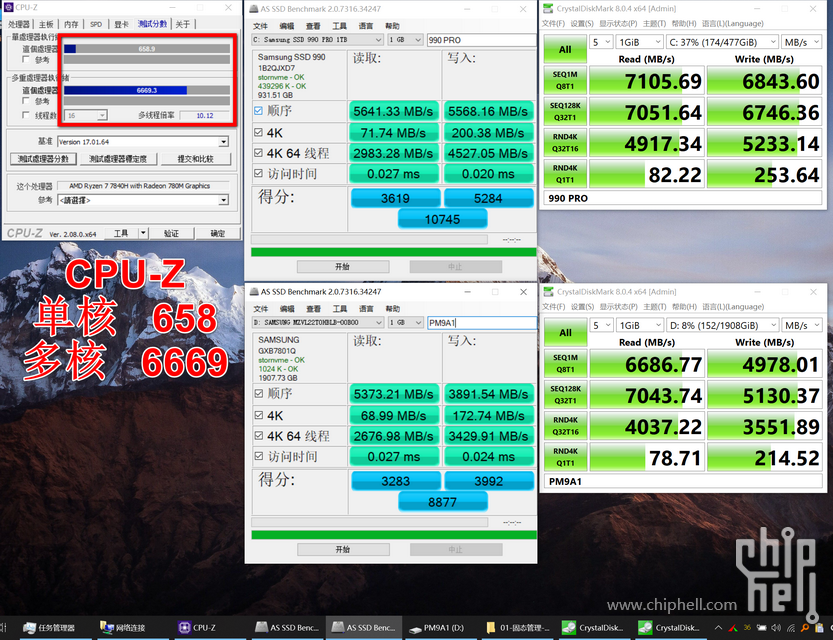Show hidden tray icons with the chevron

click(718, 628)
